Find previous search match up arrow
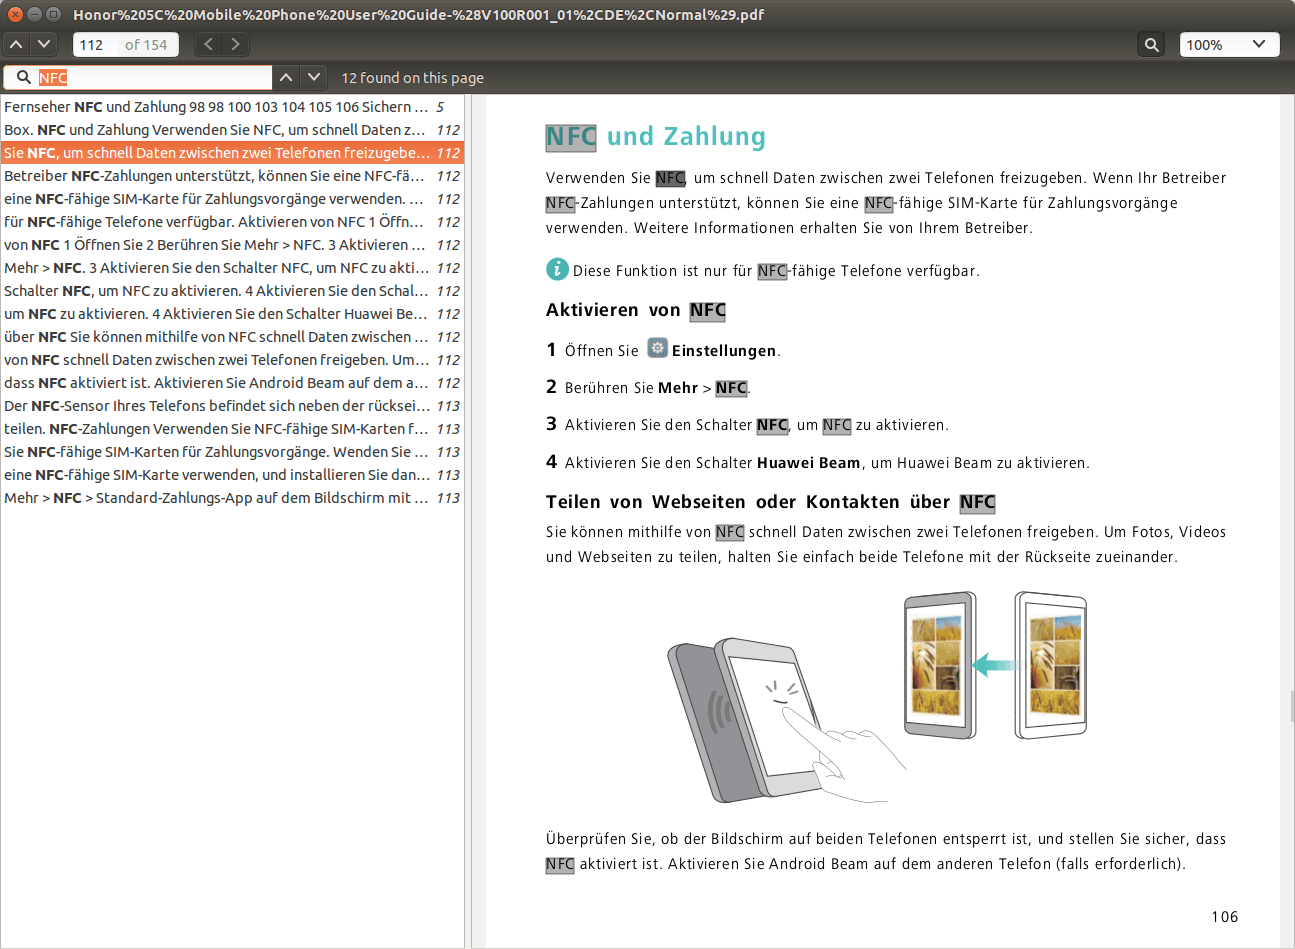1295x949 pixels. (x=286, y=77)
